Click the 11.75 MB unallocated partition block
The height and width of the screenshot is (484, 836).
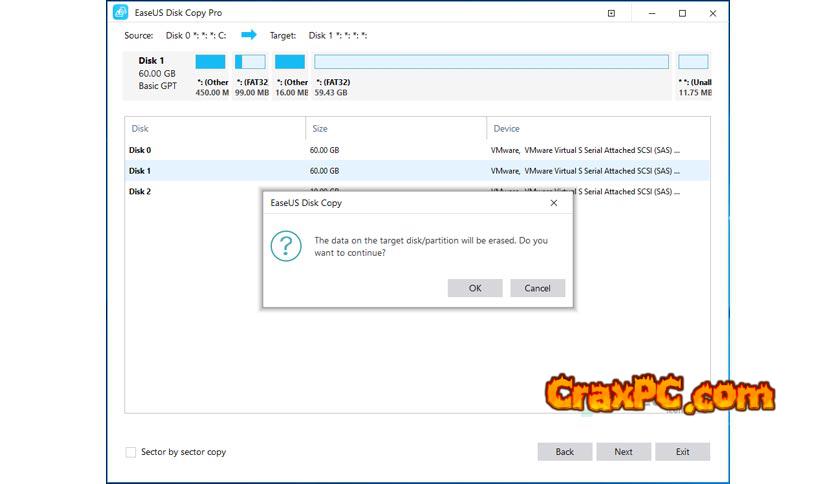(693, 62)
